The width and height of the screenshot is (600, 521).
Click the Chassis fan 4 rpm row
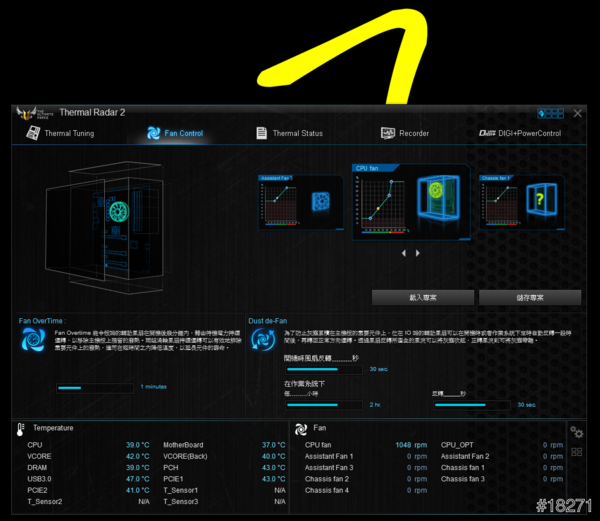point(366,490)
